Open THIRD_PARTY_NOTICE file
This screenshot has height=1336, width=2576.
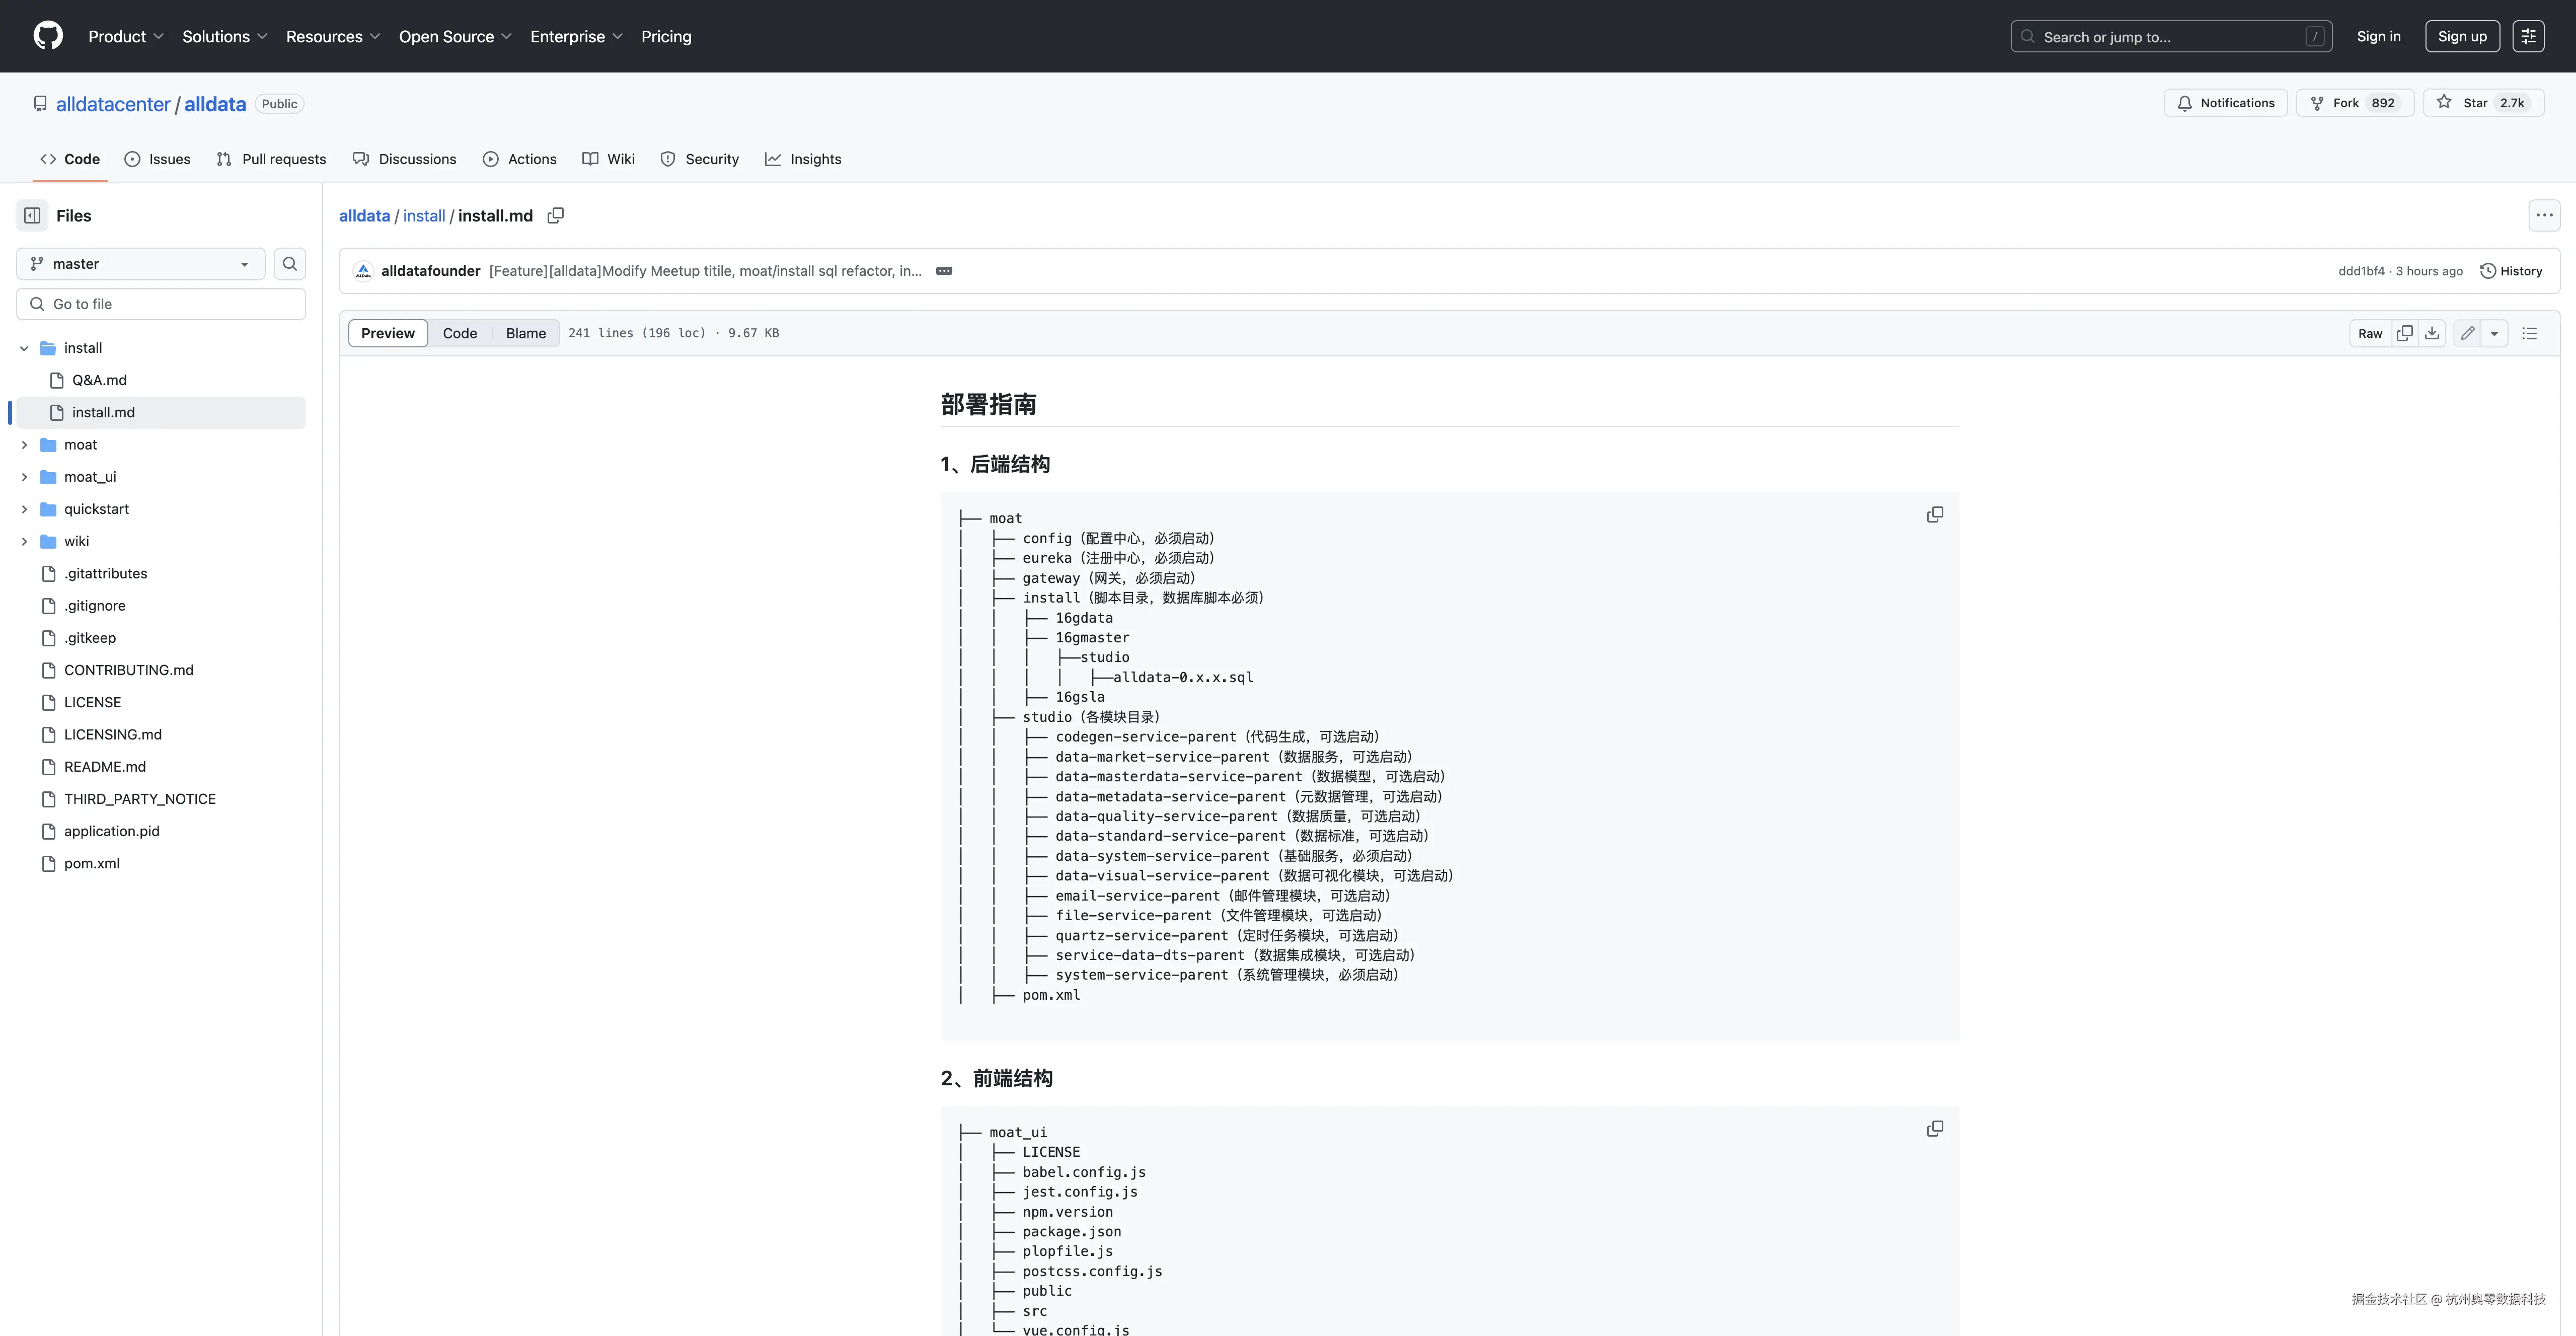140,798
